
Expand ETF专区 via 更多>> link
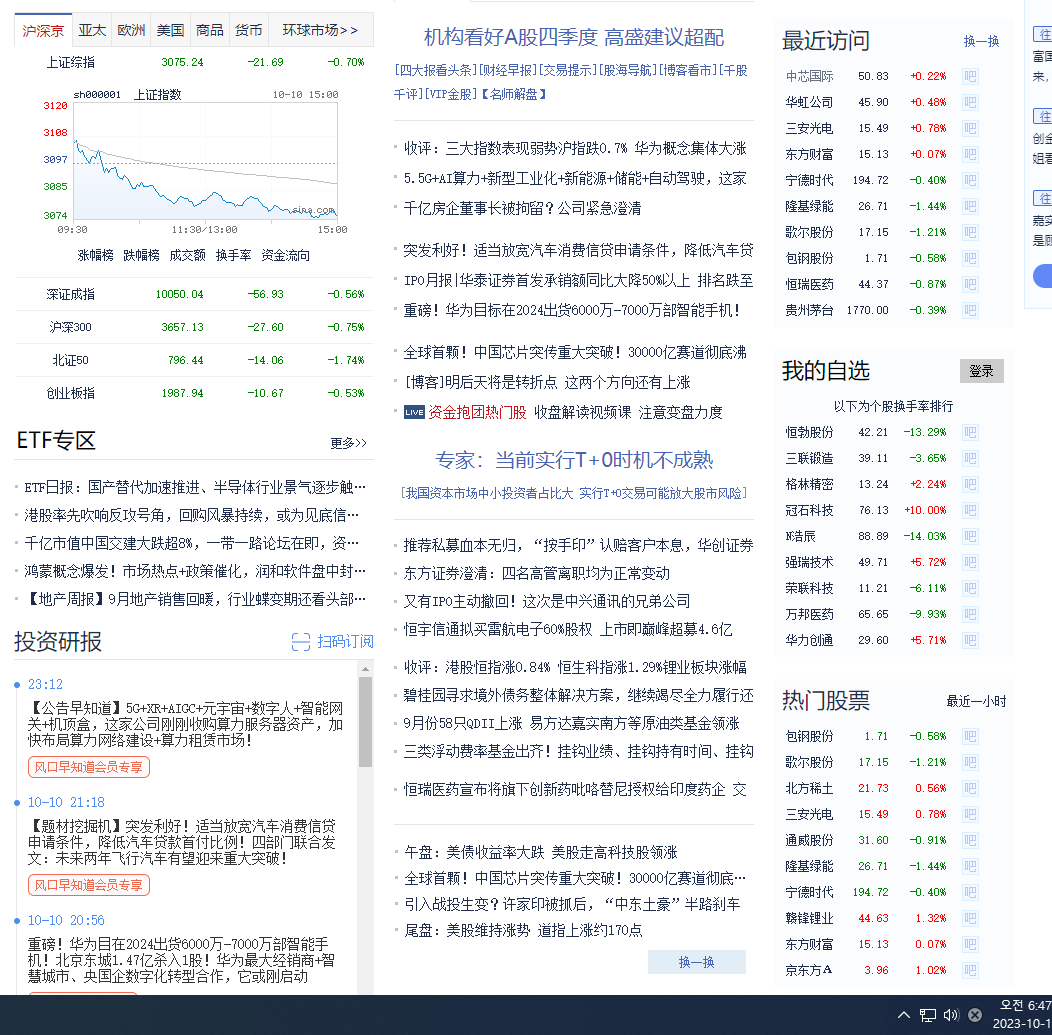pos(348,443)
